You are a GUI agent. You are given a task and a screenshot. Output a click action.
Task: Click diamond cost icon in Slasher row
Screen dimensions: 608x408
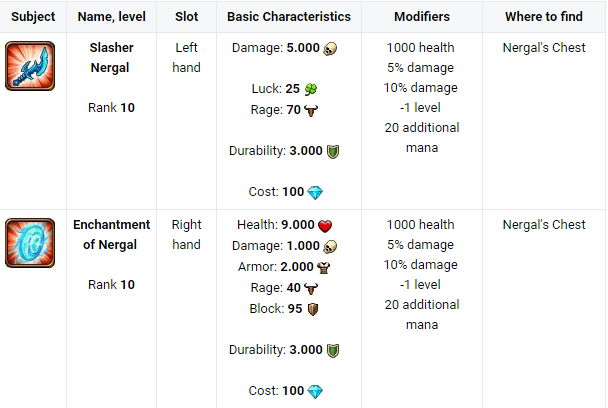pyautogui.click(x=316, y=192)
